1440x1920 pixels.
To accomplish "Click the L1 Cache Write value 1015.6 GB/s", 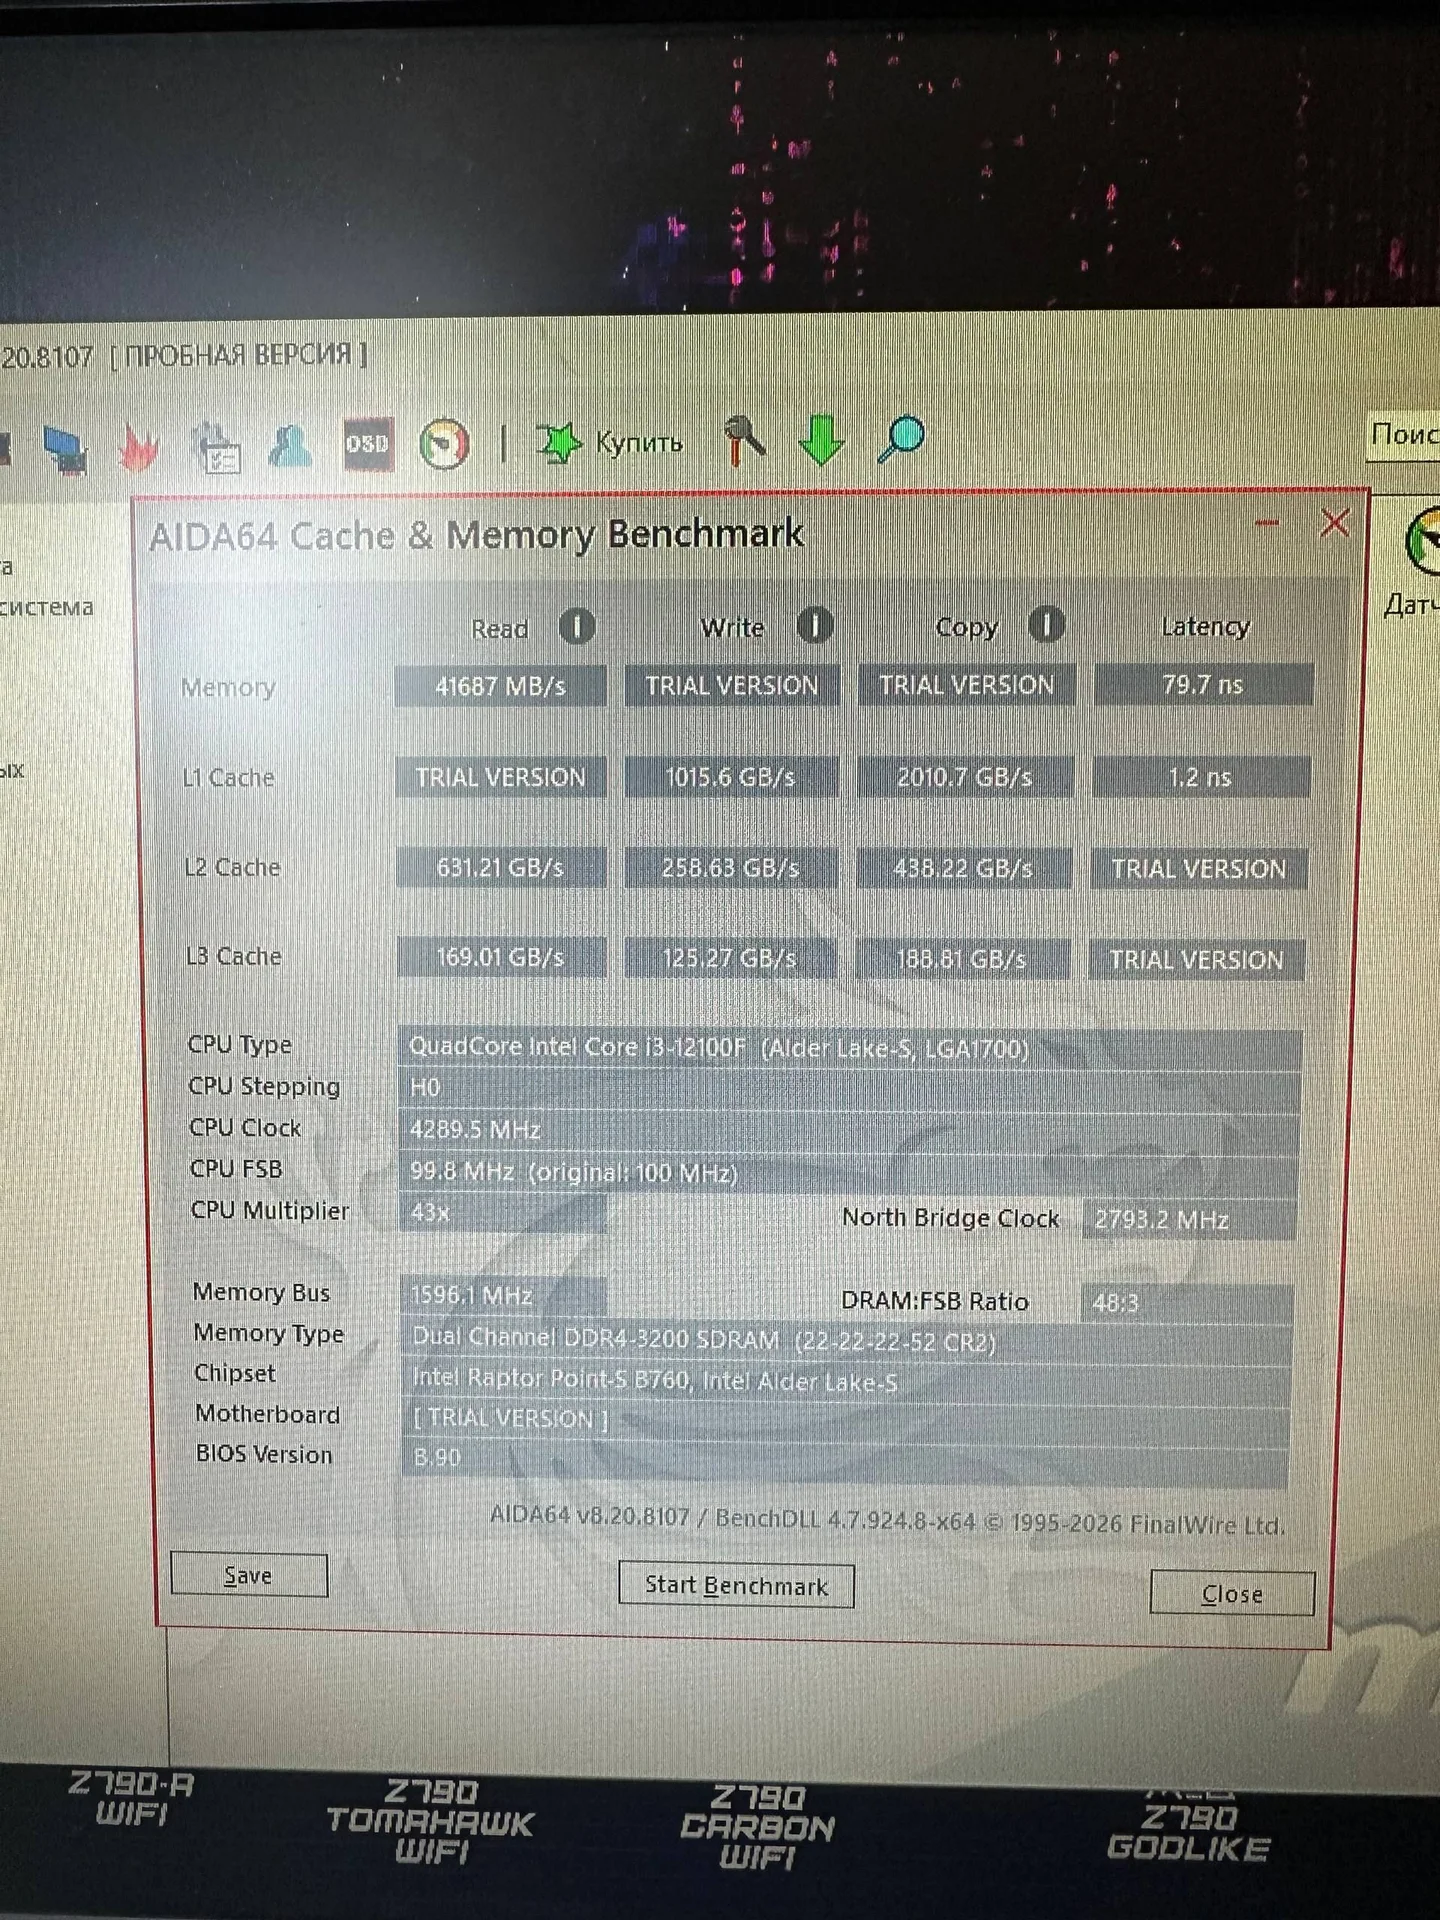I will coord(731,777).
